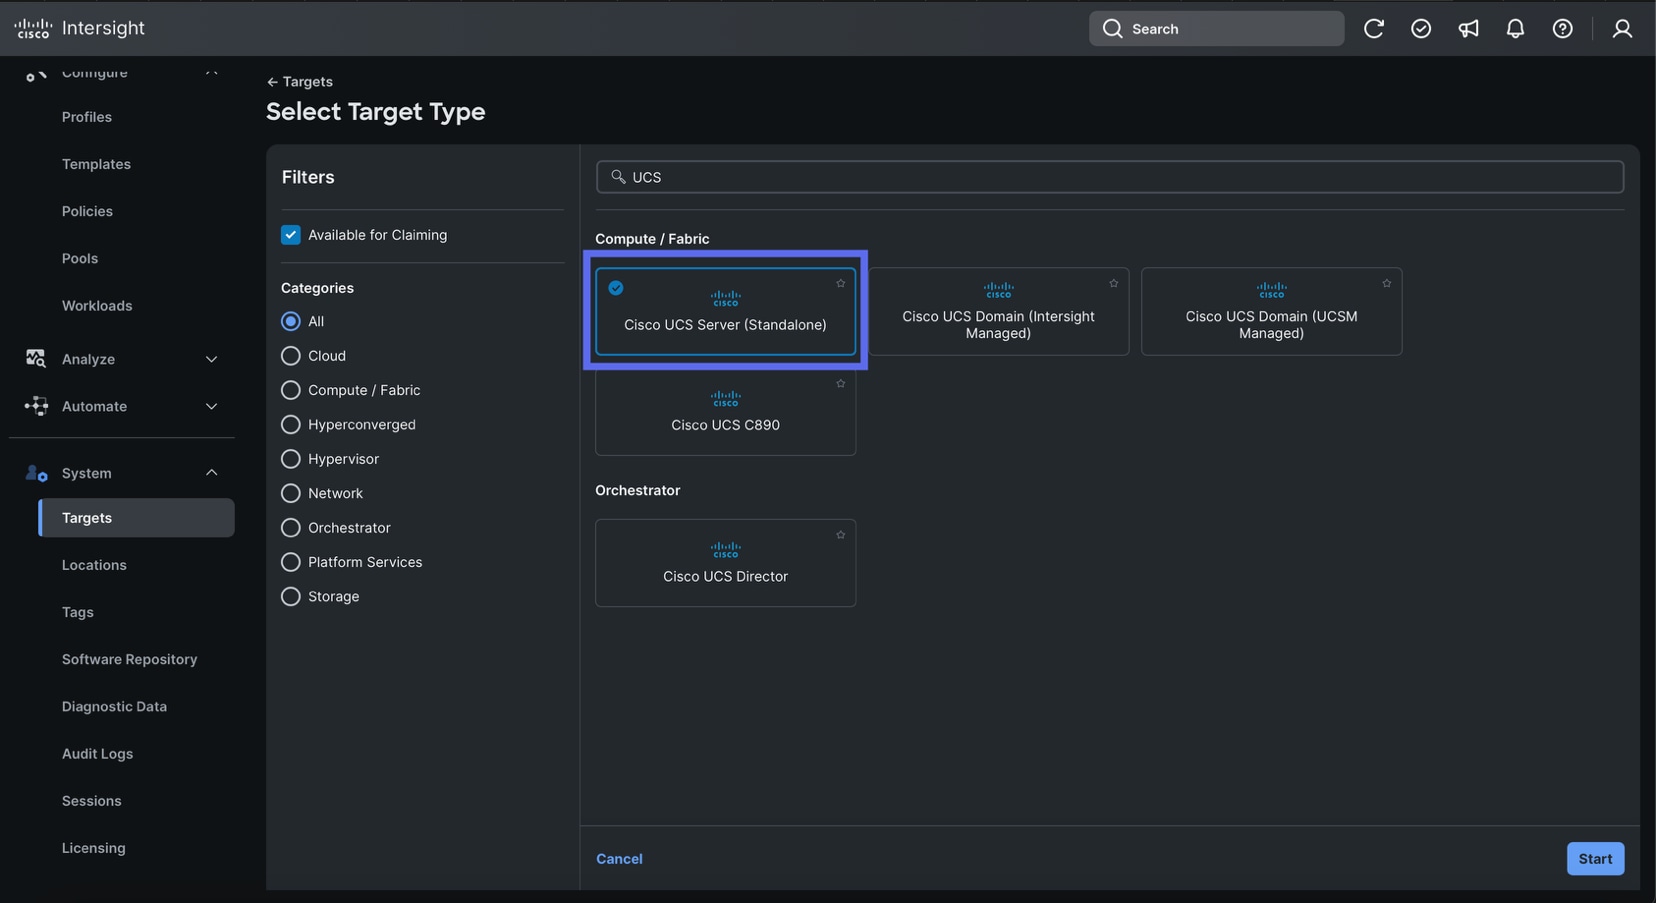Open the announcements megaphone icon
This screenshot has height=903, width=1656.
1468,29
